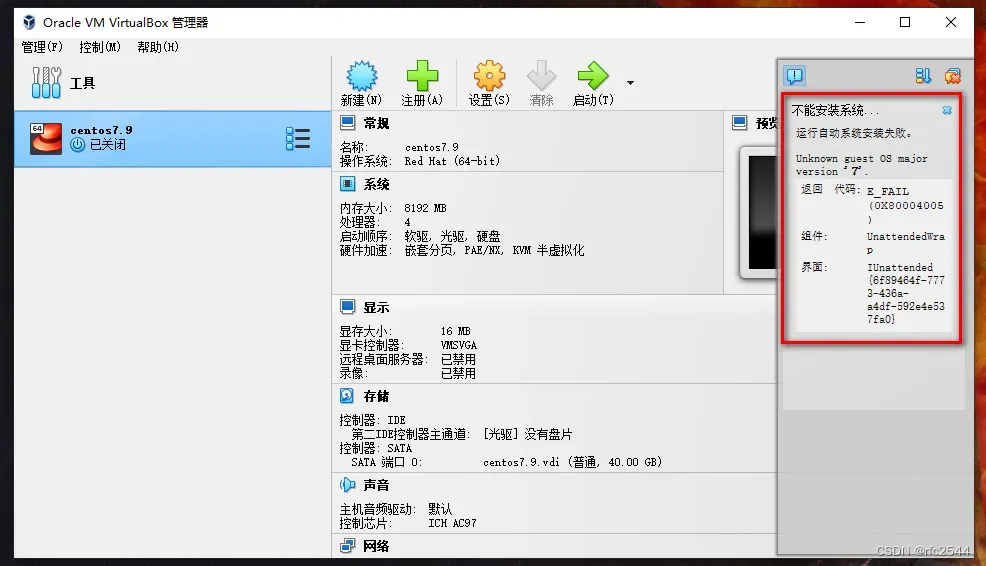This screenshot has height=566, width=986.
Task: Open the 控制(M) menu
Action: point(100,47)
